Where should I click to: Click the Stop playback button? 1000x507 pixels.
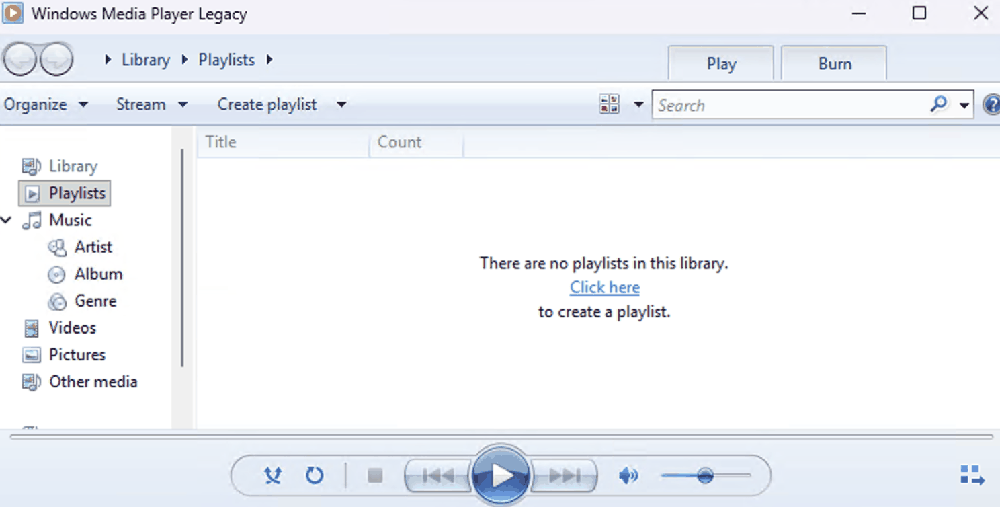(375, 476)
